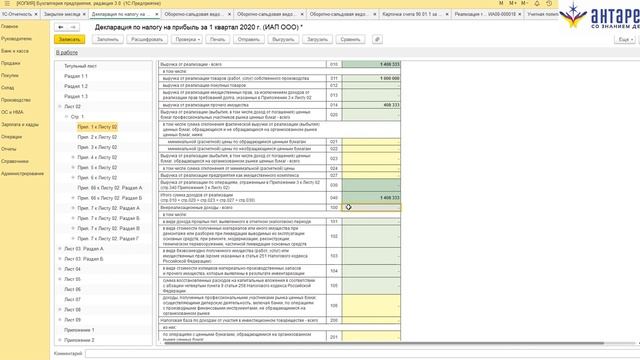Click the Выгрузить button

283,40
